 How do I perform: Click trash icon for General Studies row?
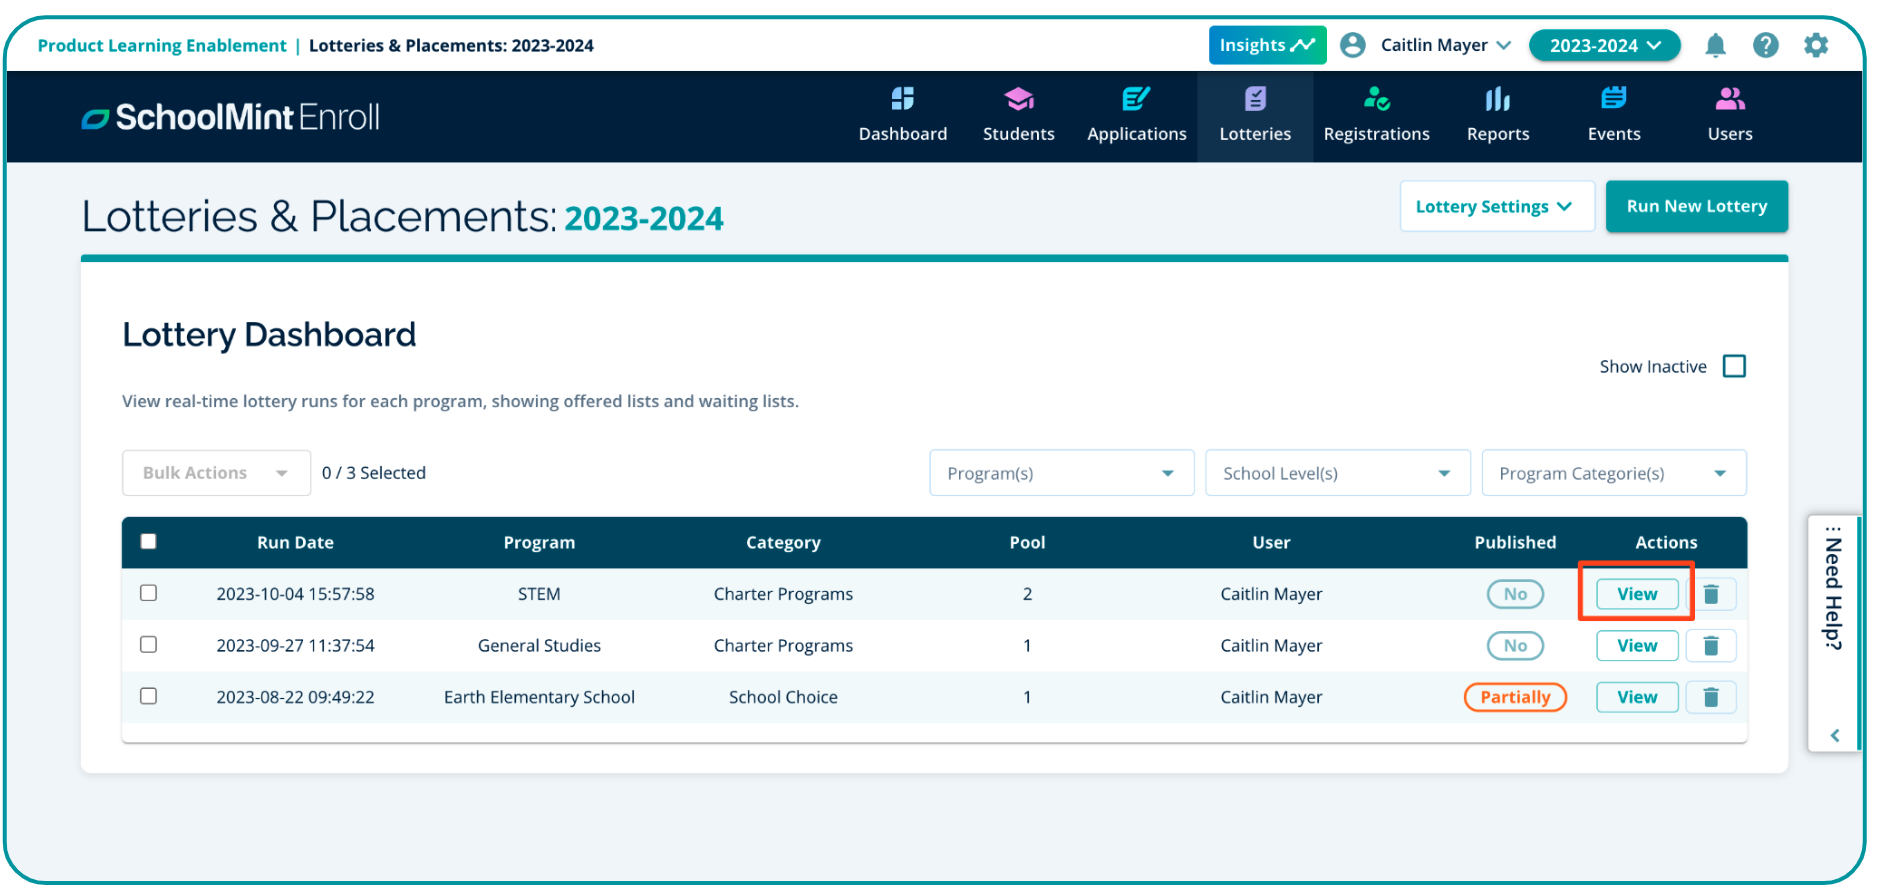(1711, 646)
